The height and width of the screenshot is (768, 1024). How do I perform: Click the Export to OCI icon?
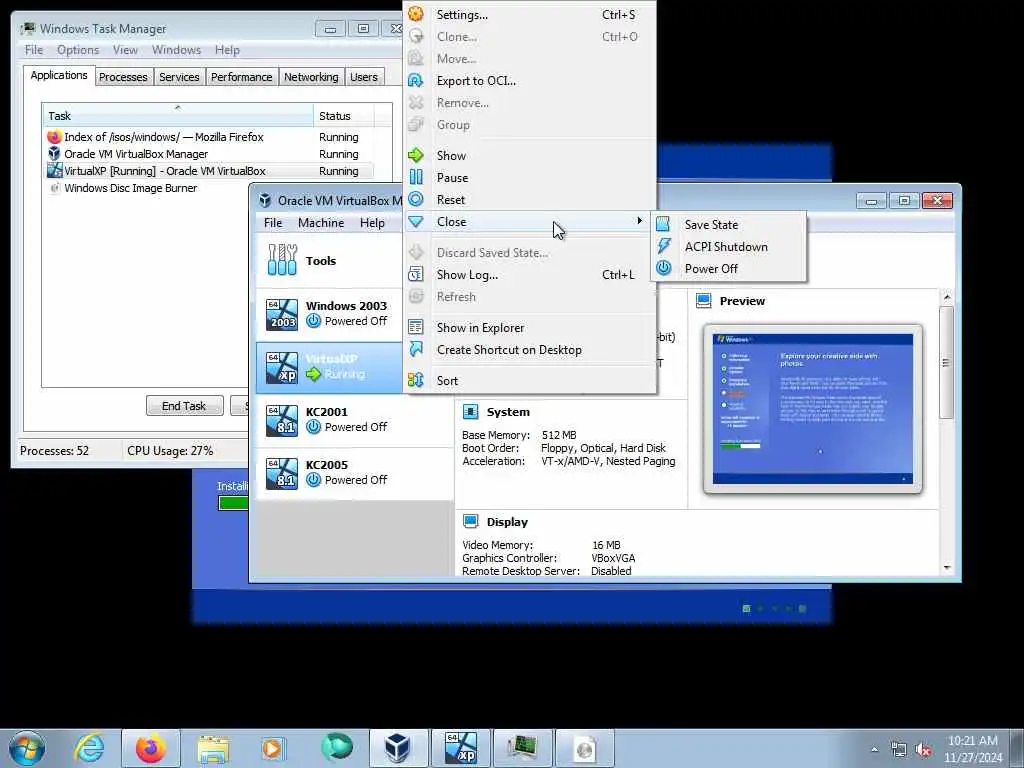click(x=415, y=80)
